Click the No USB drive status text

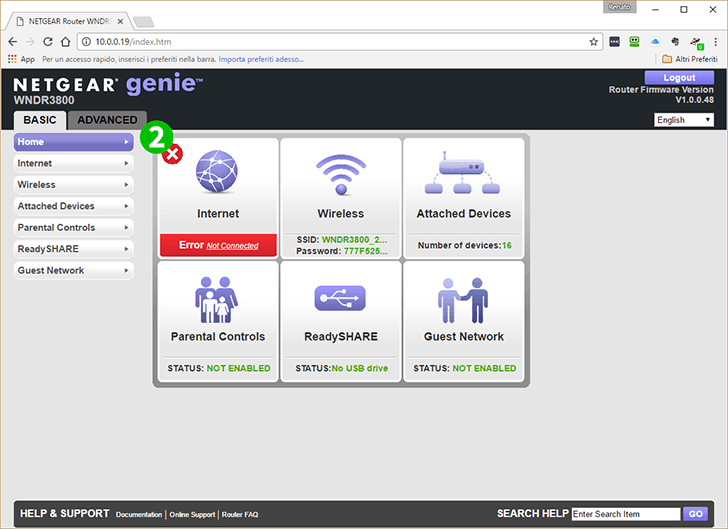(360, 368)
